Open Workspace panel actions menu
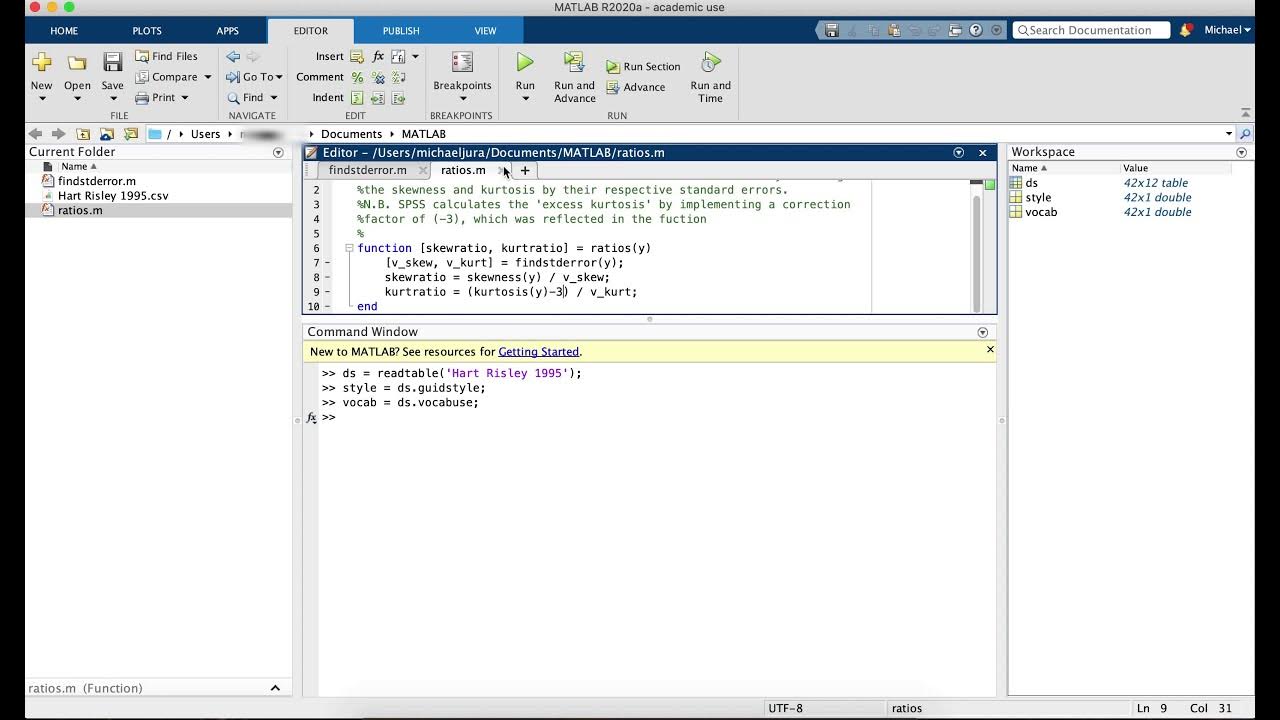Screen dimensions: 1280x720 coord(1241,152)
